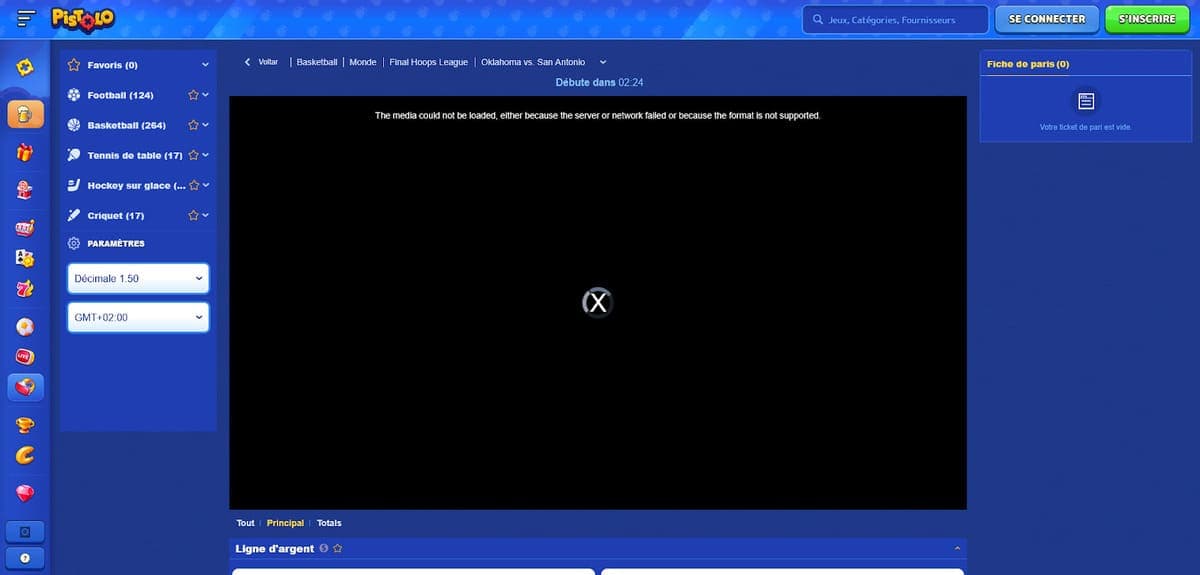Click the pink diamond sidebar icon
Image resolution: width=1200 pixels, height=575 pixels.
click(x=25, y=493)
